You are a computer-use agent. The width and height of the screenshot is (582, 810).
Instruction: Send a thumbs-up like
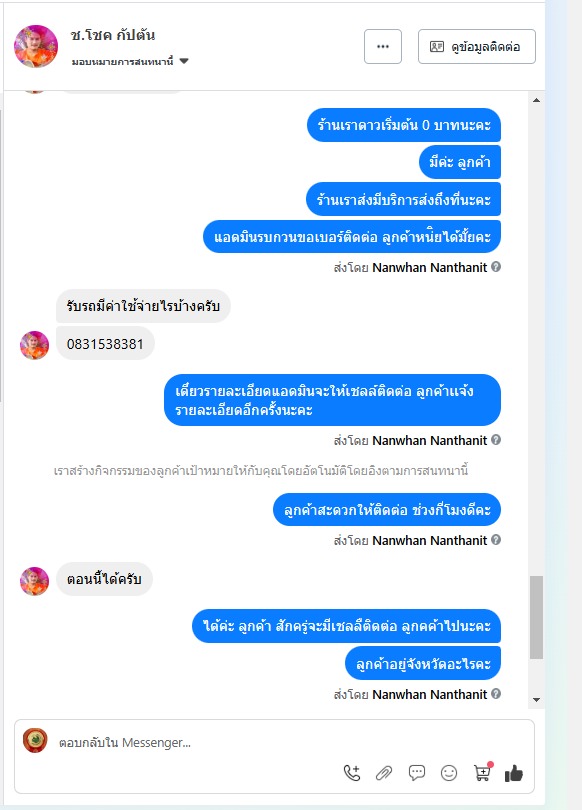point(514,773)
